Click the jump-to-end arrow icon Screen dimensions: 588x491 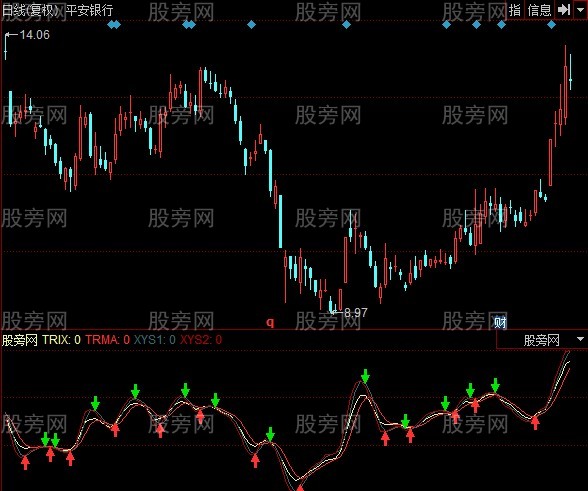[x=564, y=10]
